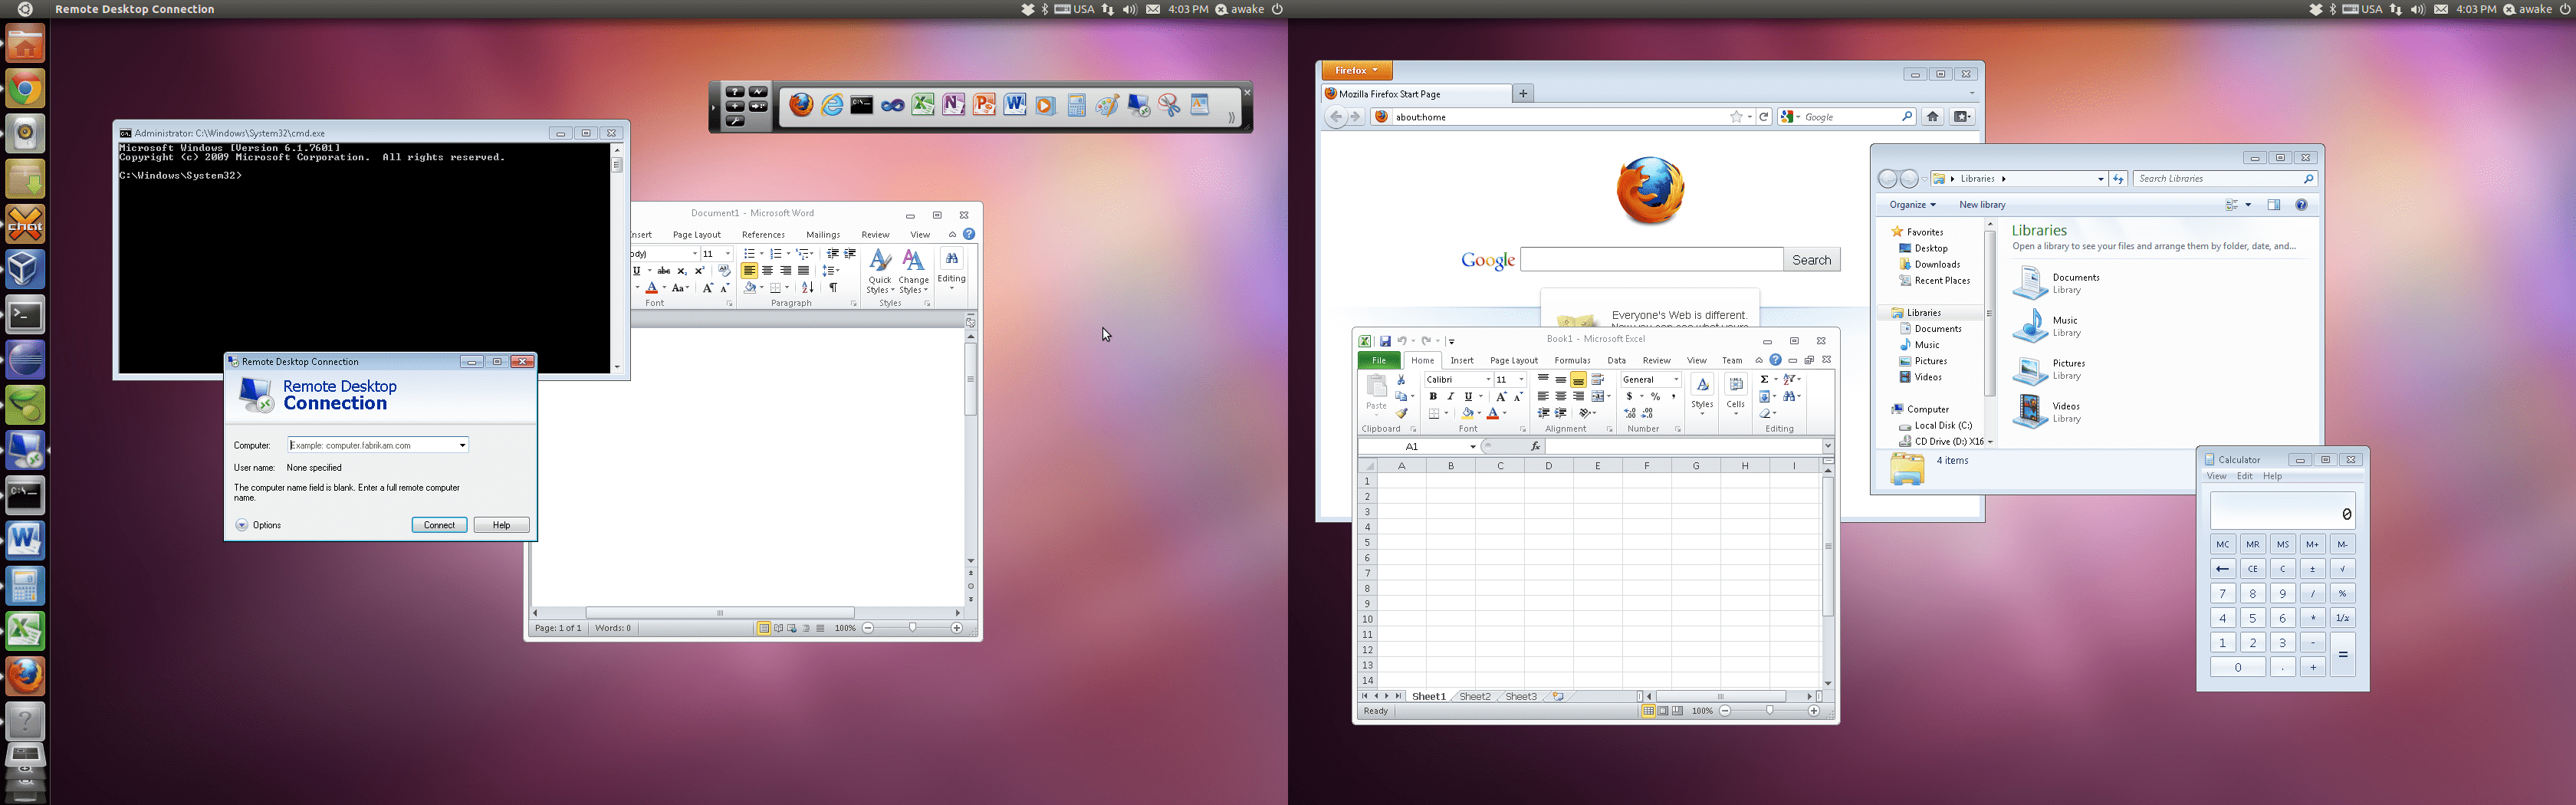Toggle Underline in the Excel Font group

tap(1469, 397)
